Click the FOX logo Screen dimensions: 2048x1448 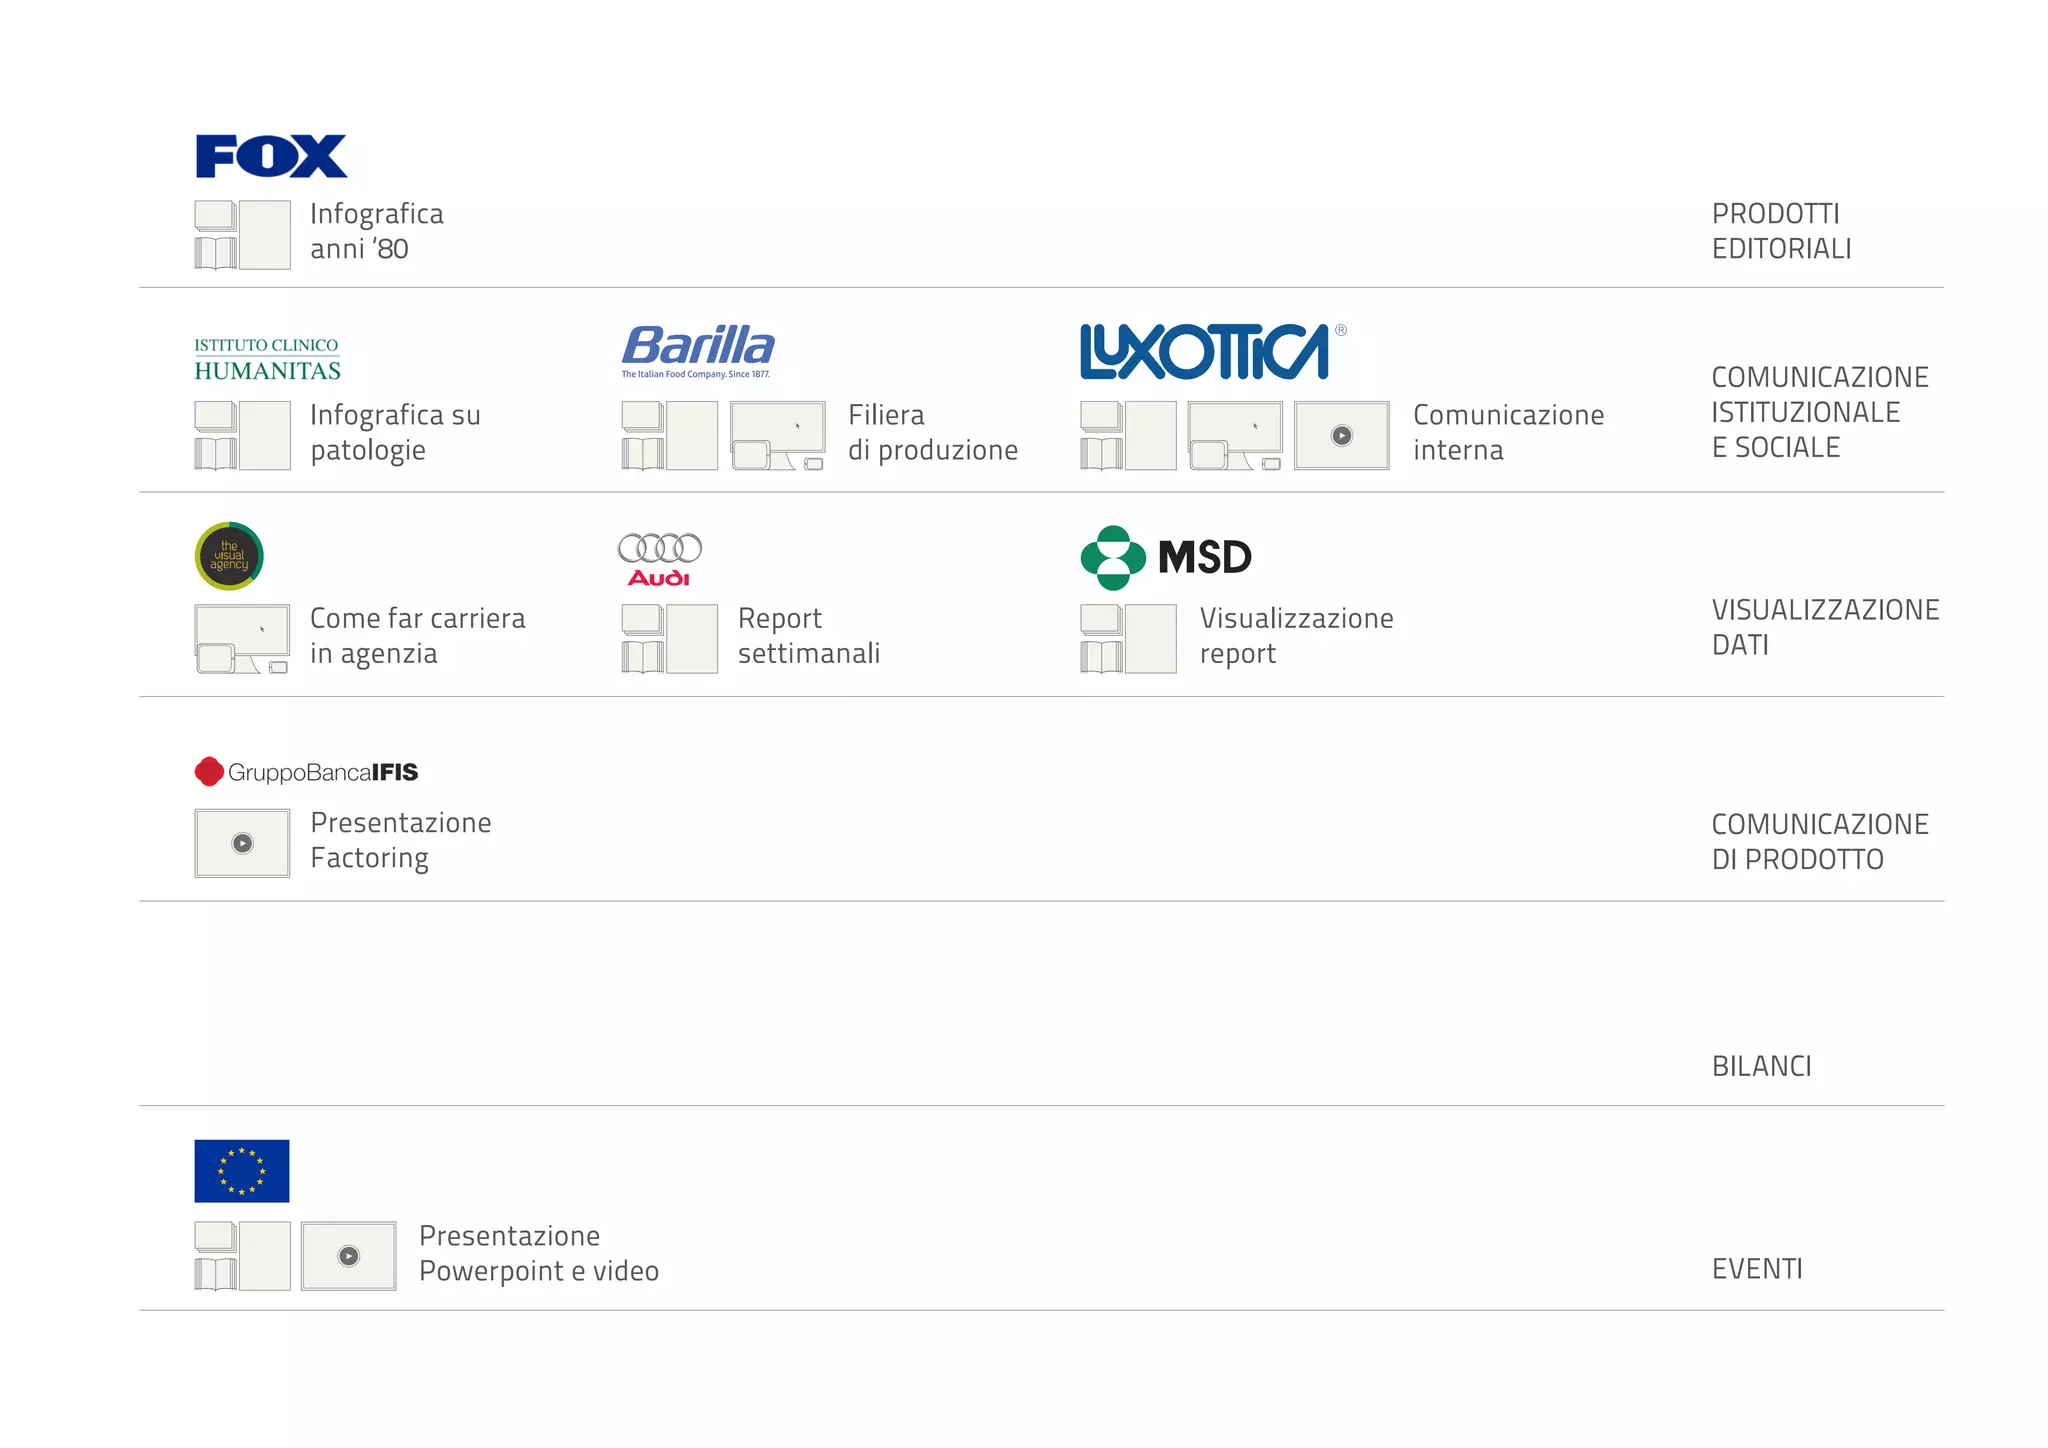tap(271, 156)
